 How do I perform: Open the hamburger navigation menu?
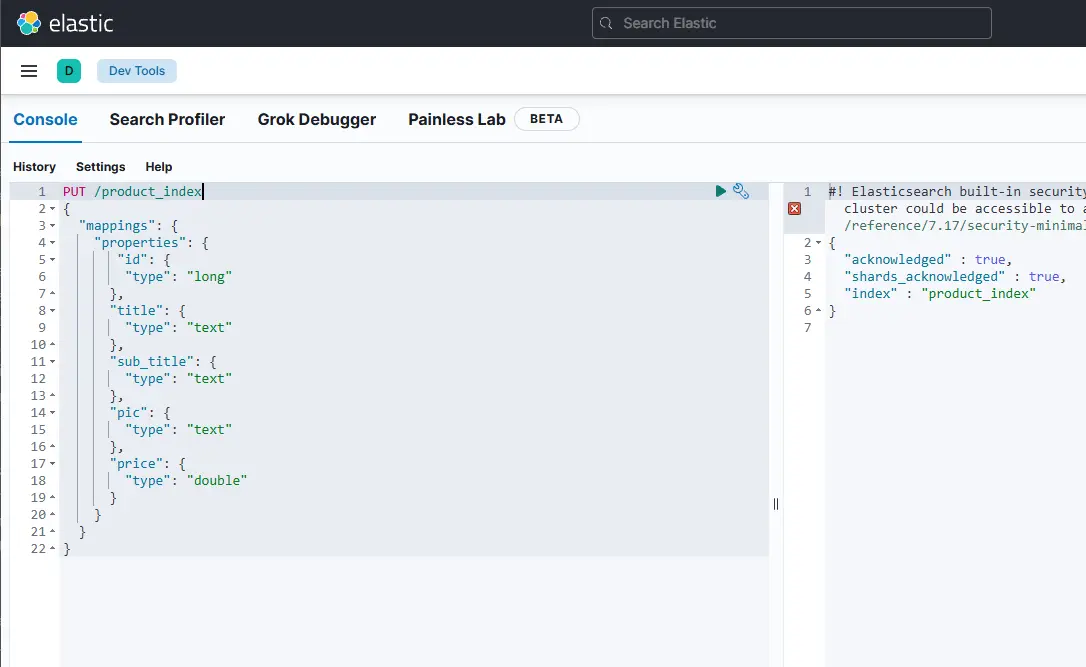click(29, 71)
